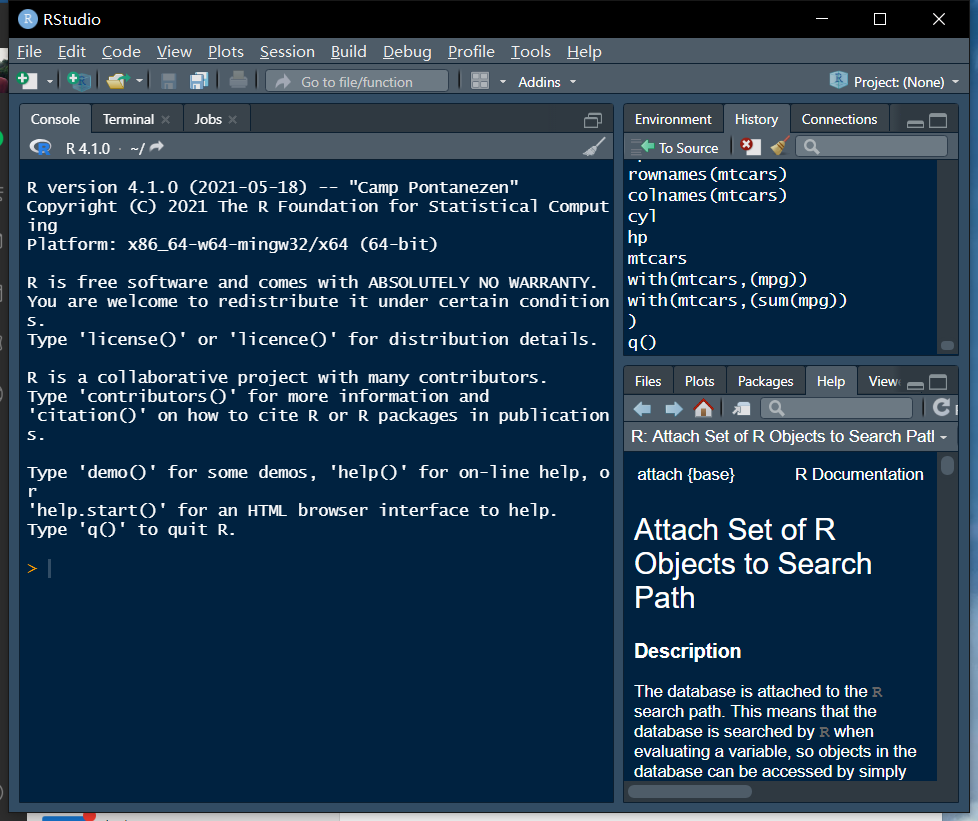Click the Help pane home icon
Viewport: 978px width, 821px height.
[703, 408]
